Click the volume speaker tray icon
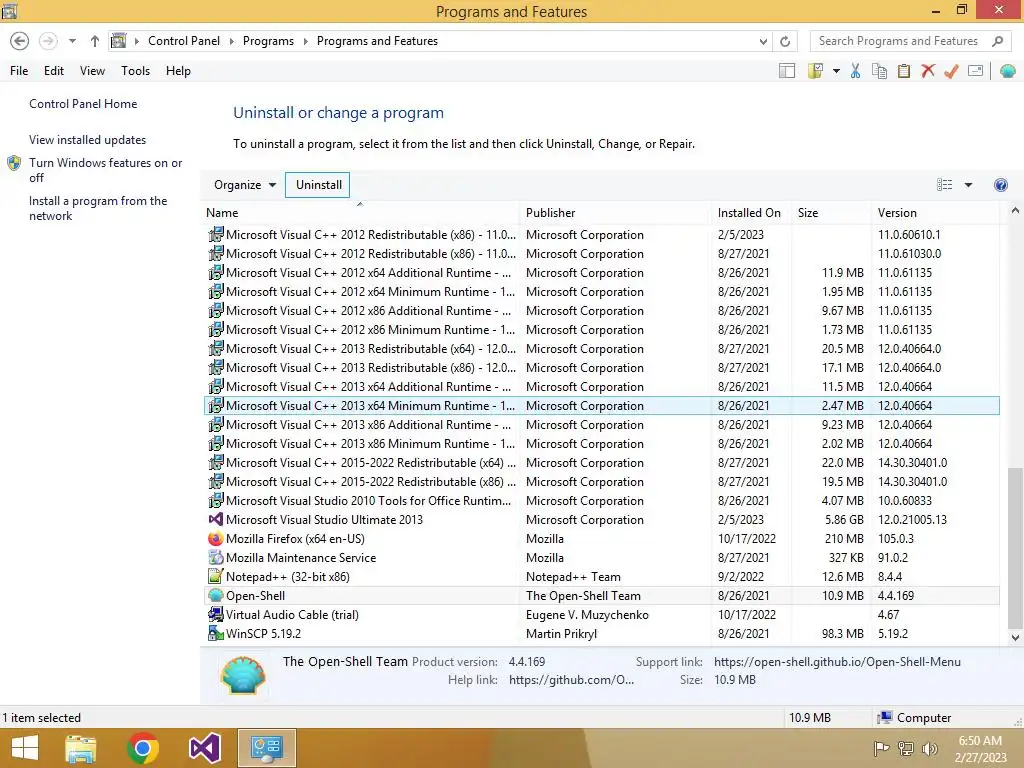The width and height of the screenshot is (1024, 768). coord(929,749)
